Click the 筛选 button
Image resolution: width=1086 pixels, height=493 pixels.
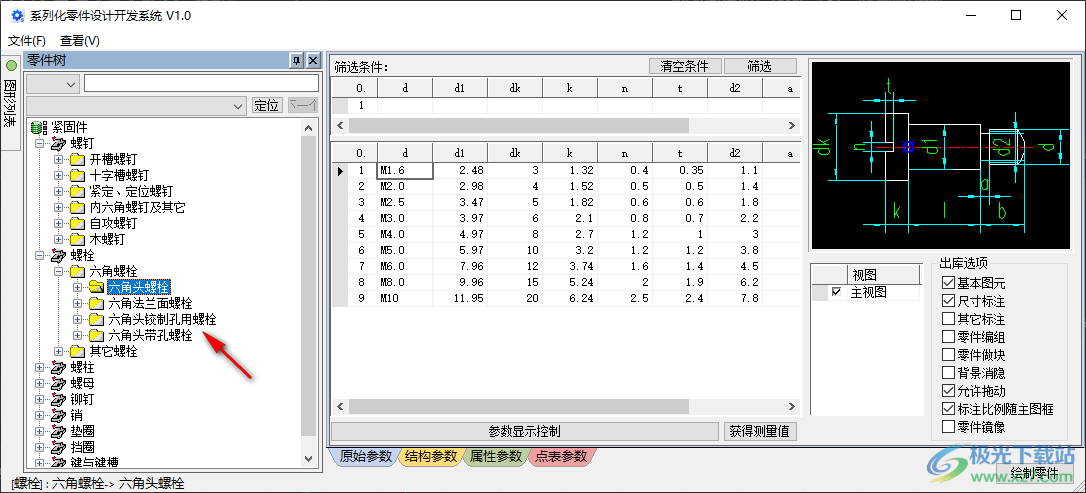[760, 66]
